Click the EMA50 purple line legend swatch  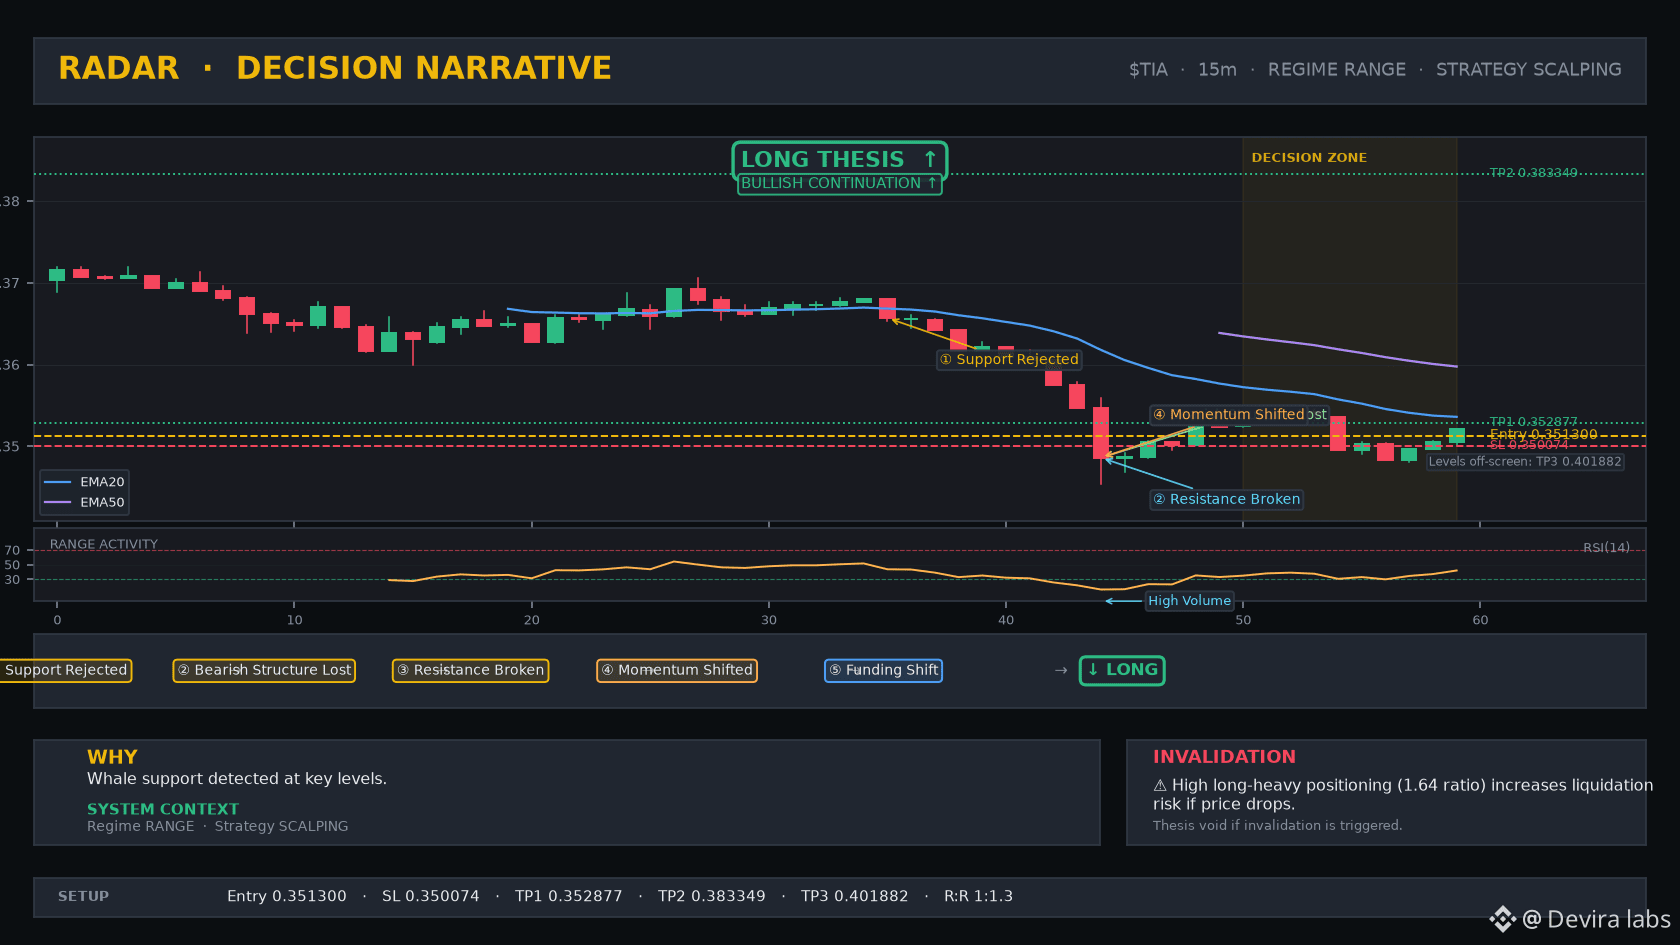tap(58, 502)
